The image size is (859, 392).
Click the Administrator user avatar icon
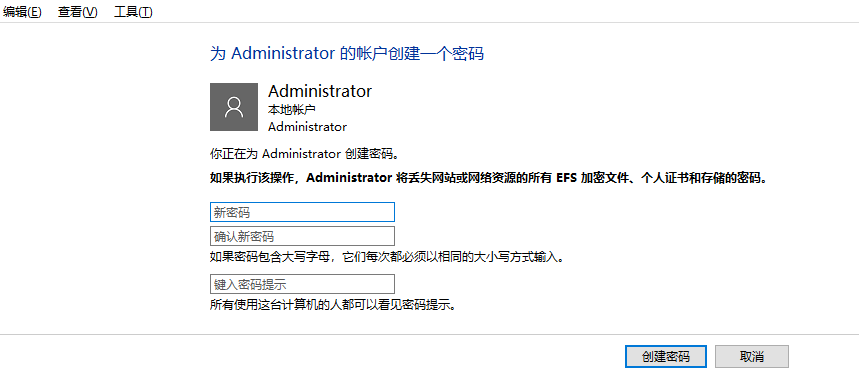point(234,107)
